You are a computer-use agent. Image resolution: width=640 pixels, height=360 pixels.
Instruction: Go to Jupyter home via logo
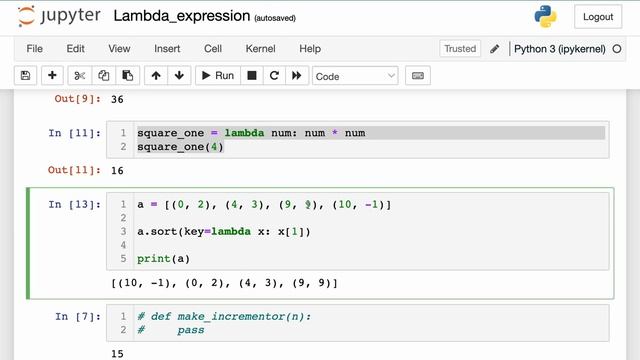click(x=60, y=16)
